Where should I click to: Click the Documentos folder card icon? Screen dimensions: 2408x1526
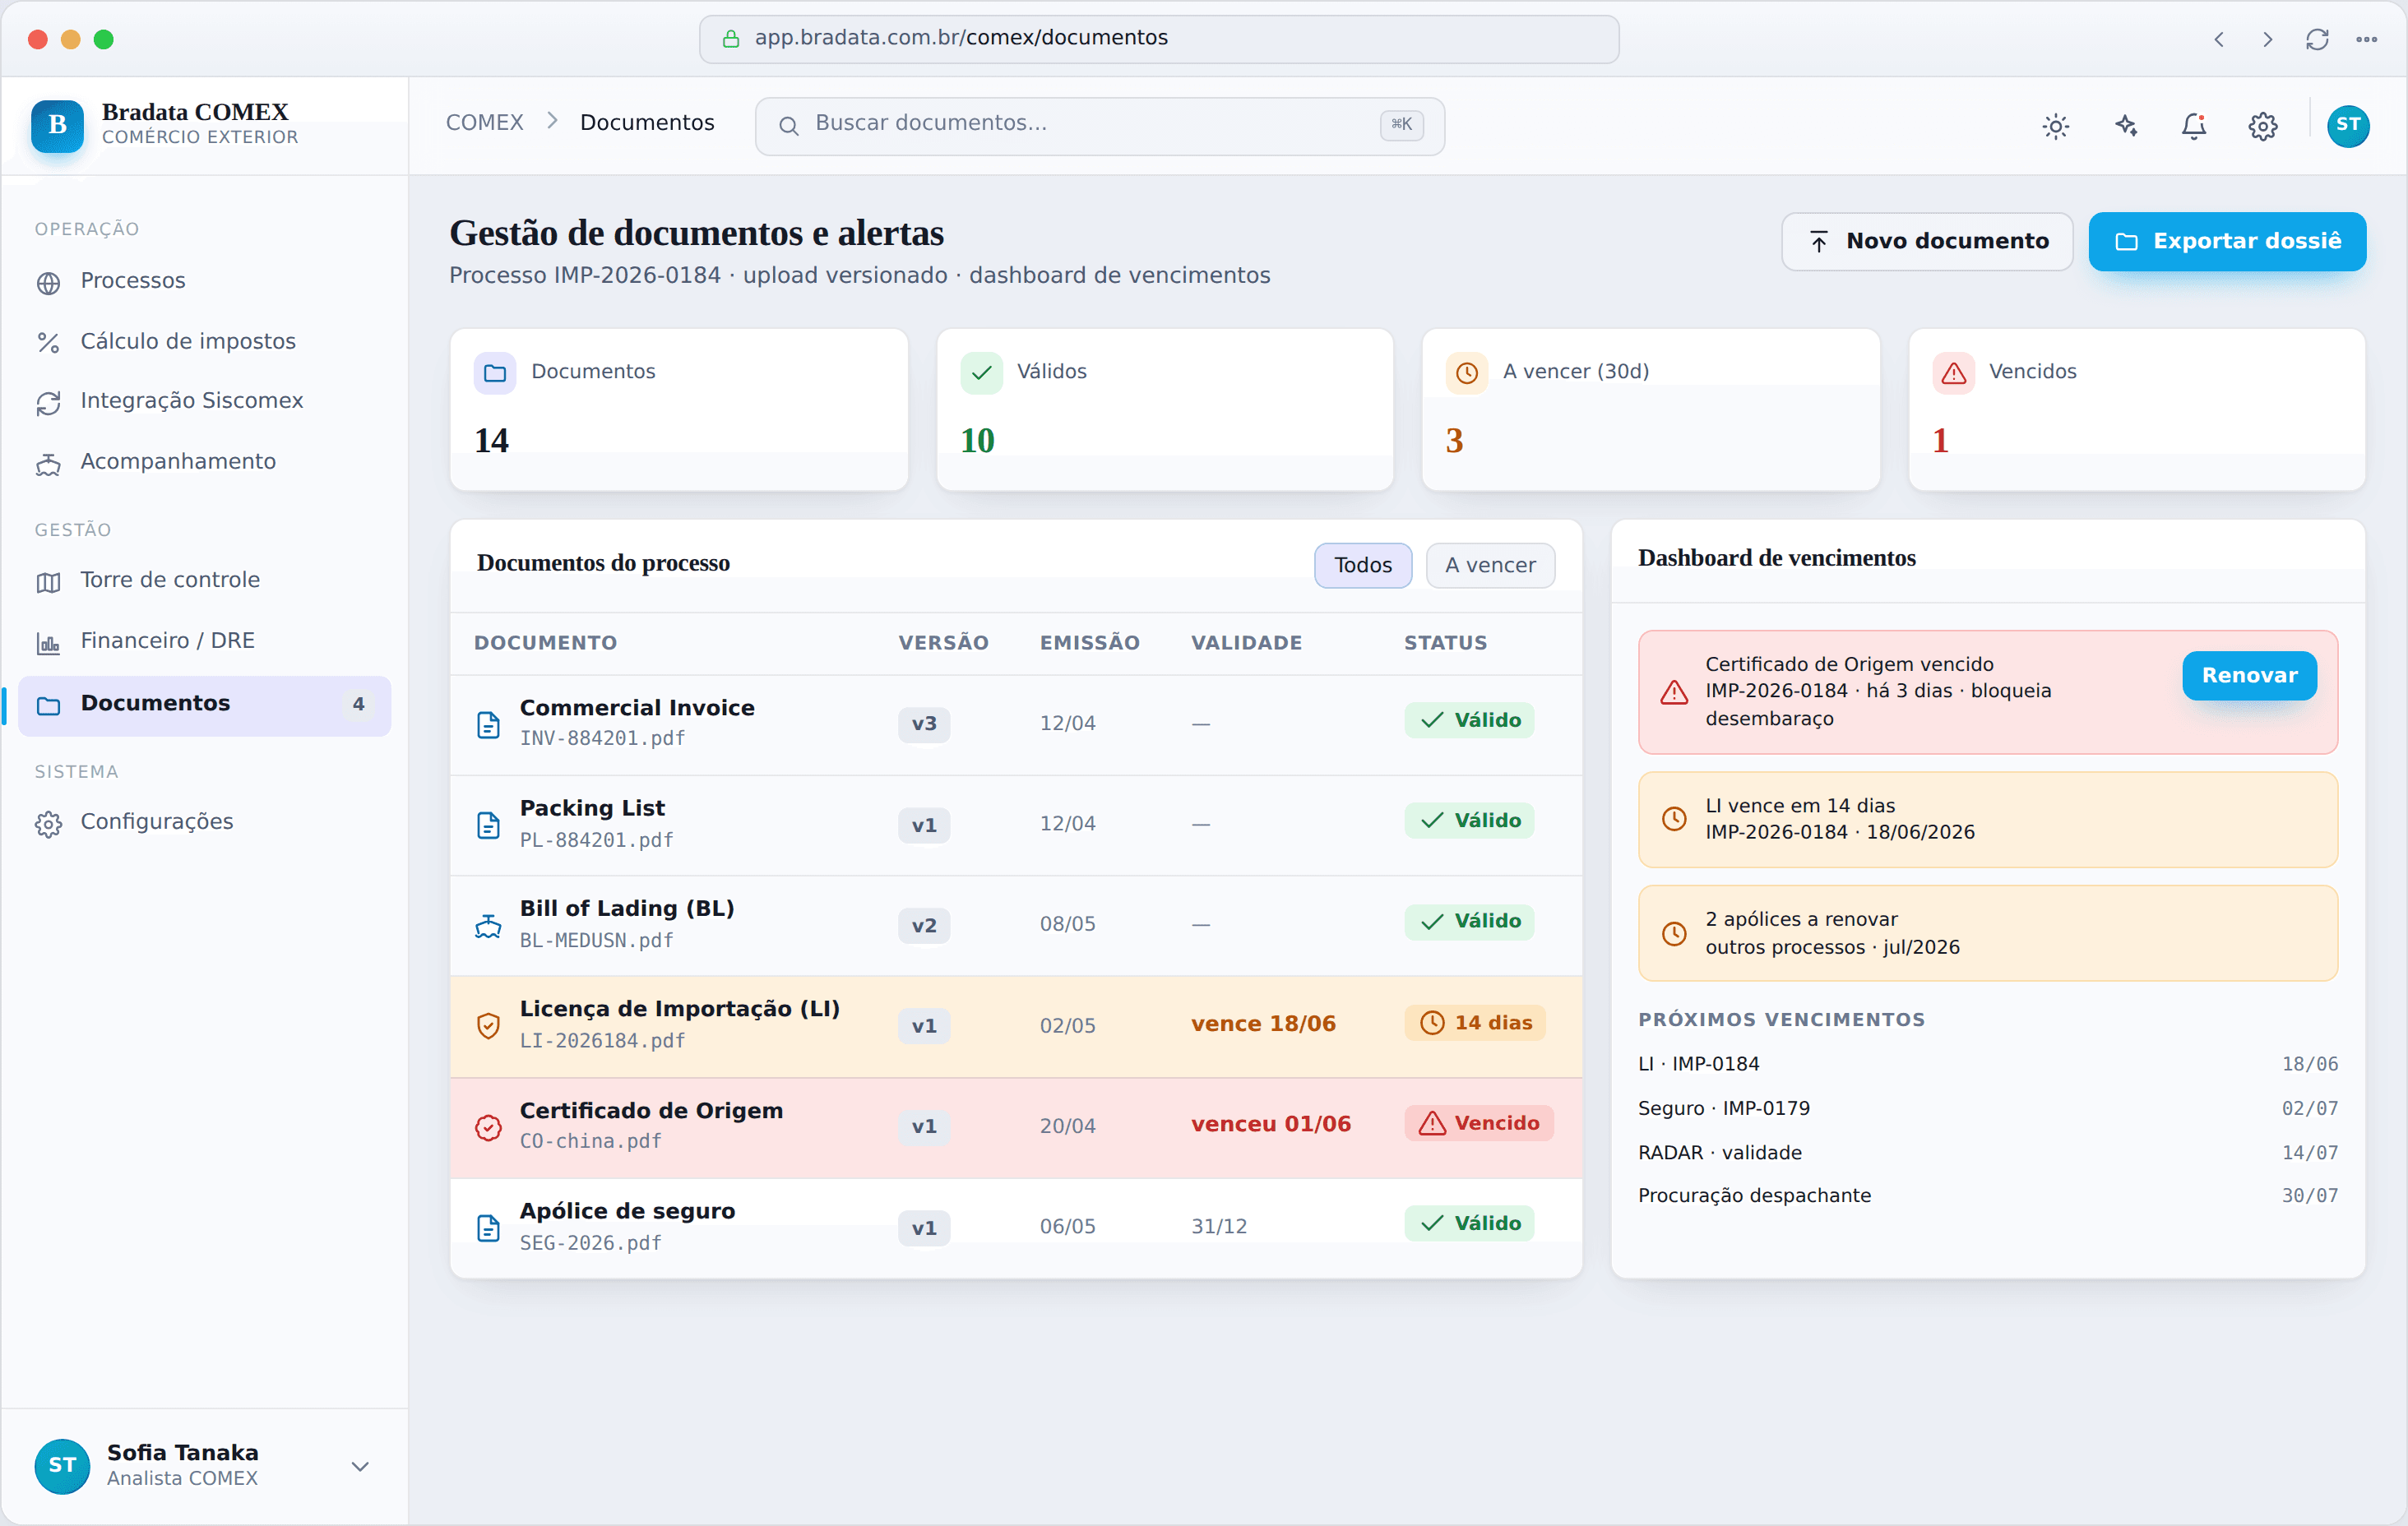click(495, 373)
